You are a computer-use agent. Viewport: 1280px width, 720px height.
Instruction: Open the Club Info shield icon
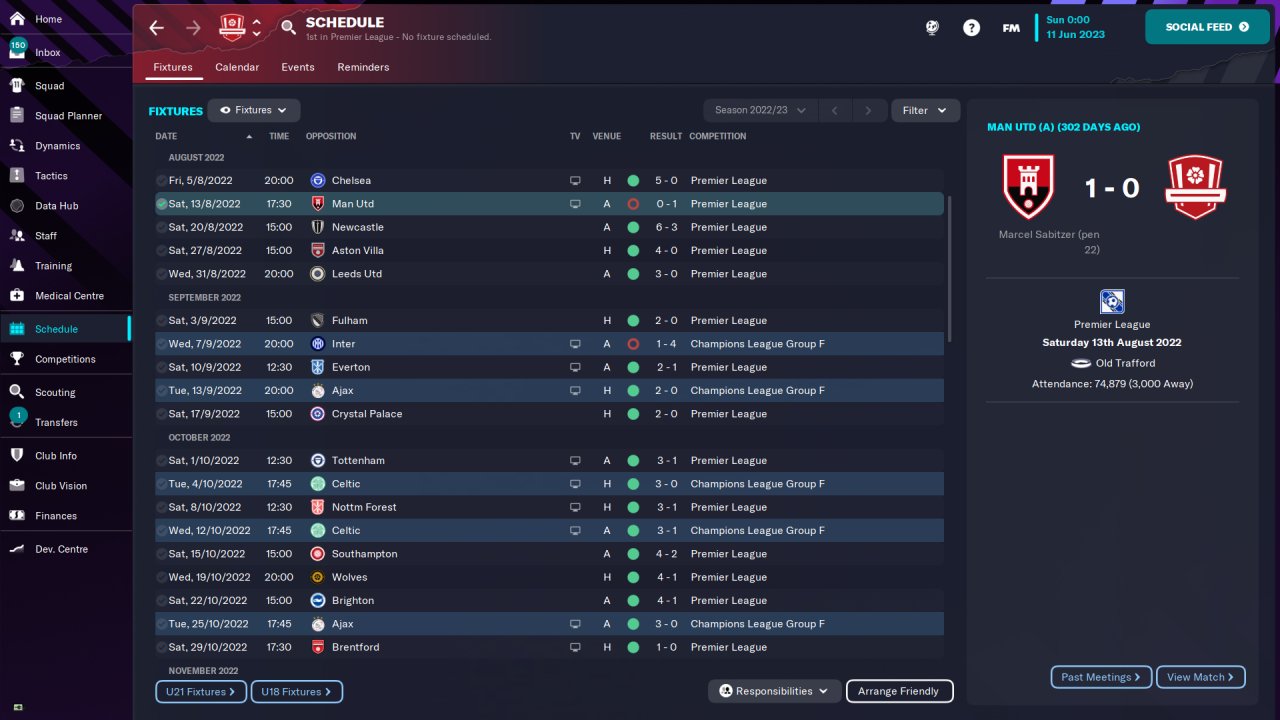17,456
